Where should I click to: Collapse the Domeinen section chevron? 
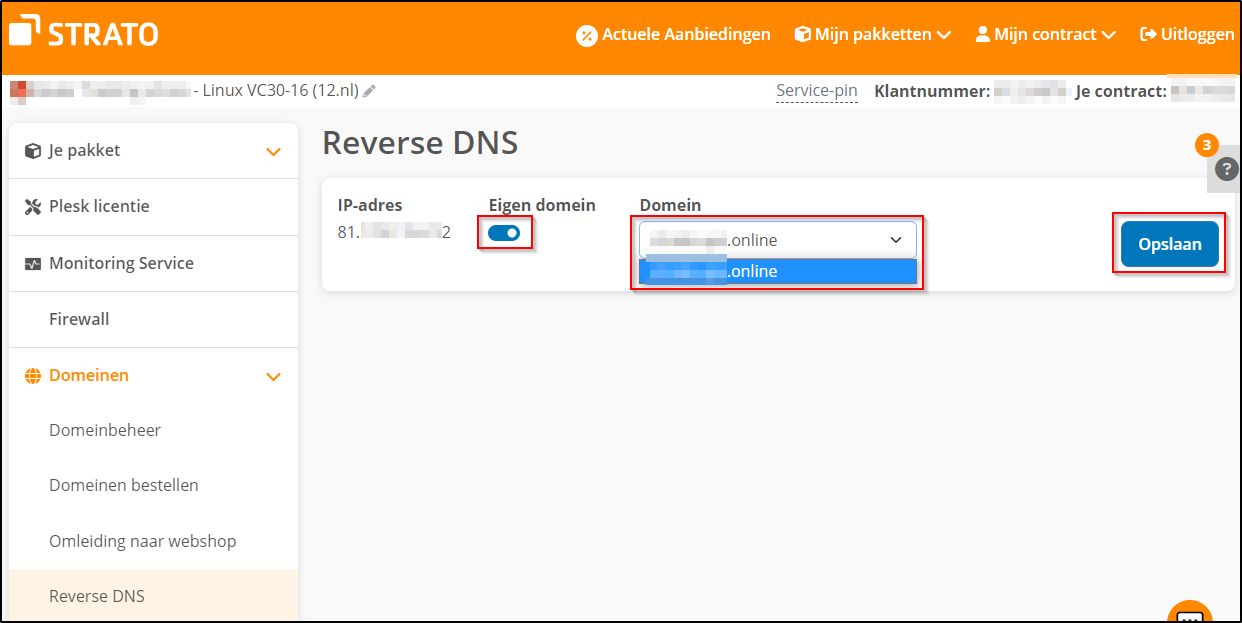[x=273, y=377]
